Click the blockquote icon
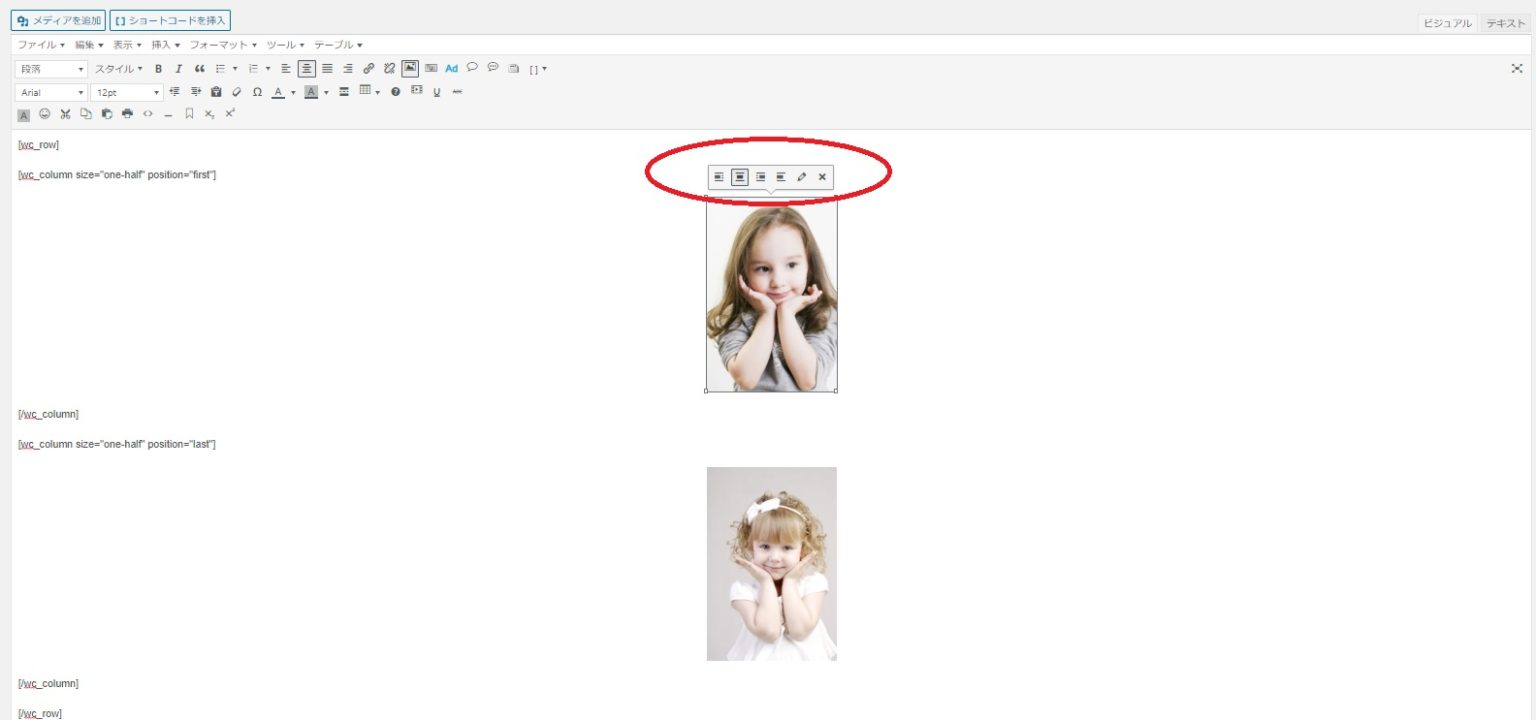This screenshot has width=1536, height=720. [199, 69]
